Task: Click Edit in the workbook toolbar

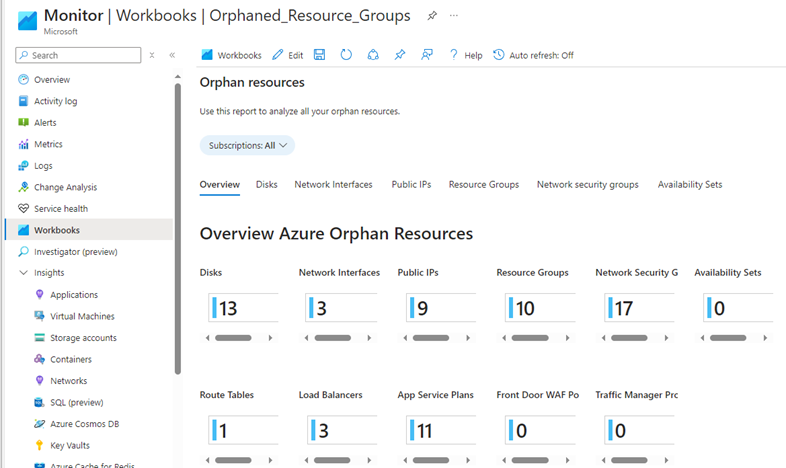Action: point(288,55)
